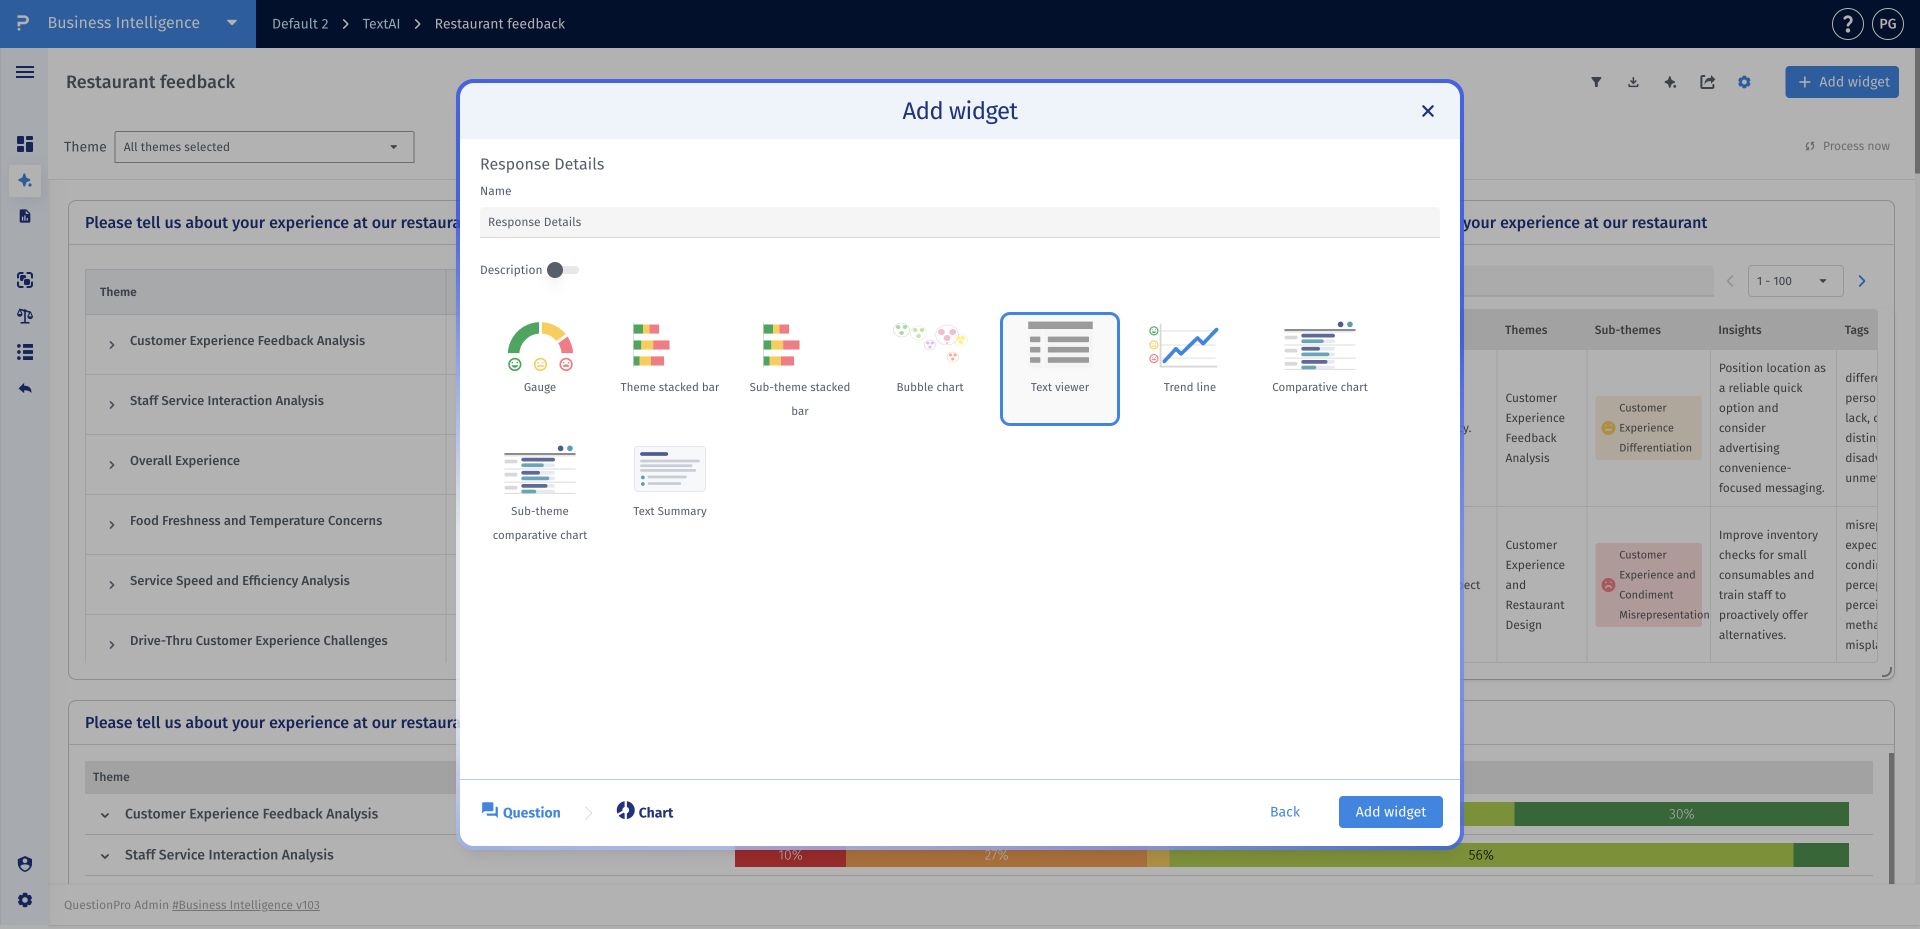Click the filter funnel toolbar icon
The image size is (1920, 929).
[1596, 82]
